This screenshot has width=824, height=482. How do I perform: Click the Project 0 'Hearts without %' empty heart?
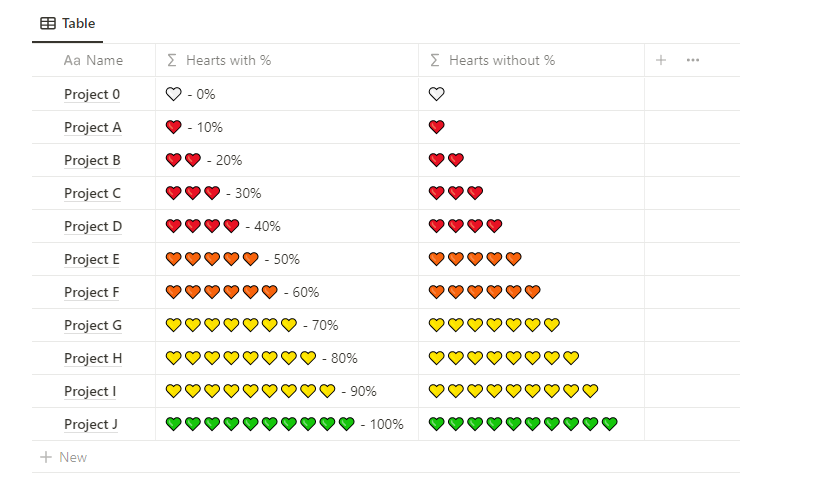pyautogui.click(x=436, y=94)
